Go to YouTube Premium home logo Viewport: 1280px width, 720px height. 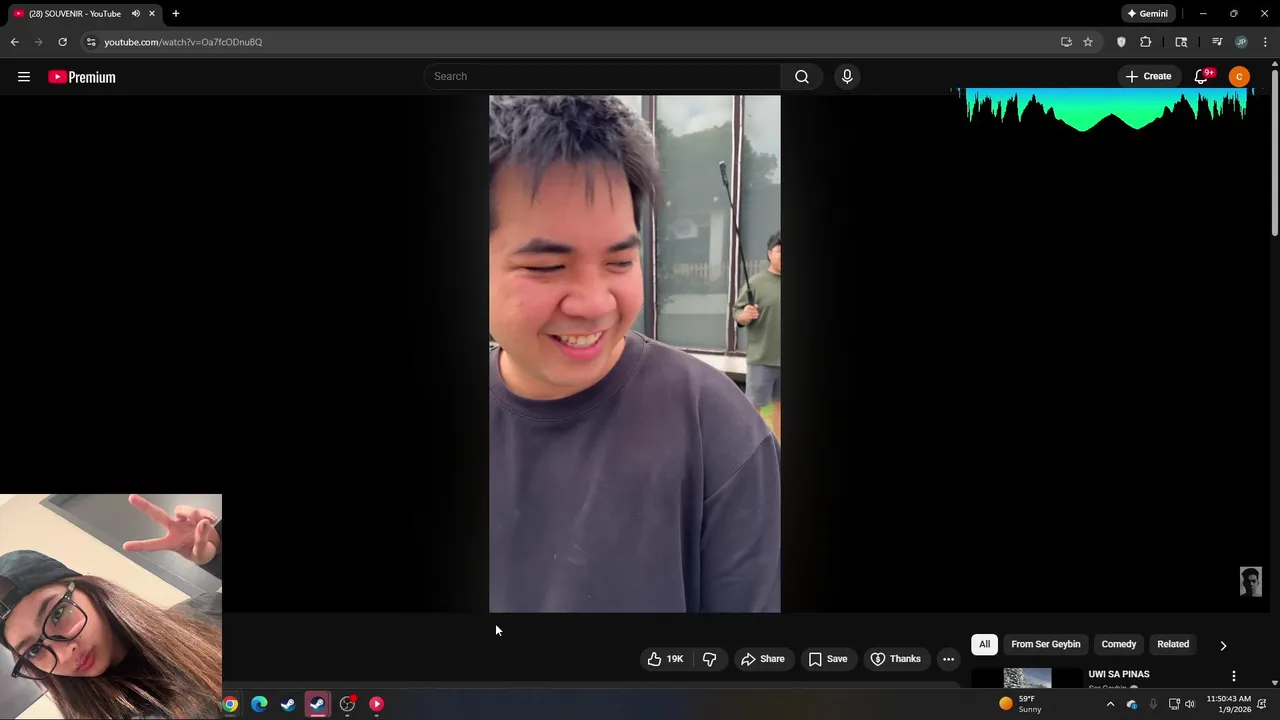pyautogui.click(x=82, y=77)
